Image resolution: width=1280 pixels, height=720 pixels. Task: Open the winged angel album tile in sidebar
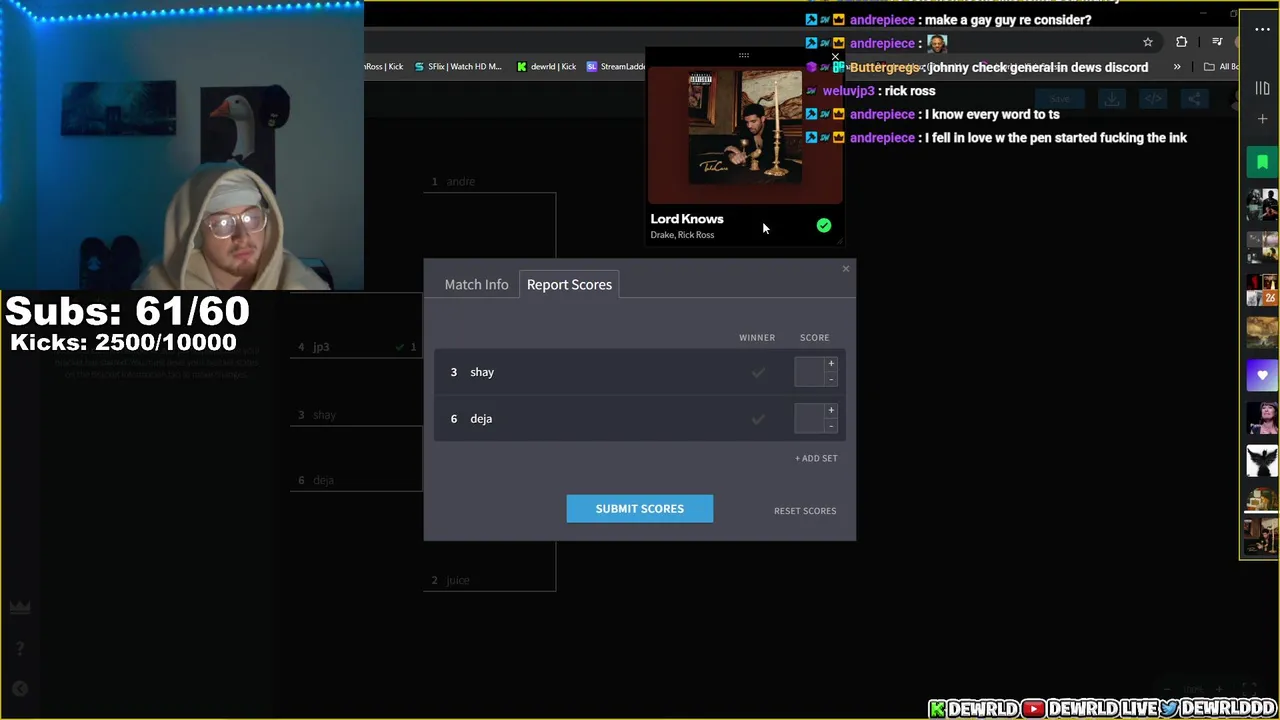coord(1262,461)
